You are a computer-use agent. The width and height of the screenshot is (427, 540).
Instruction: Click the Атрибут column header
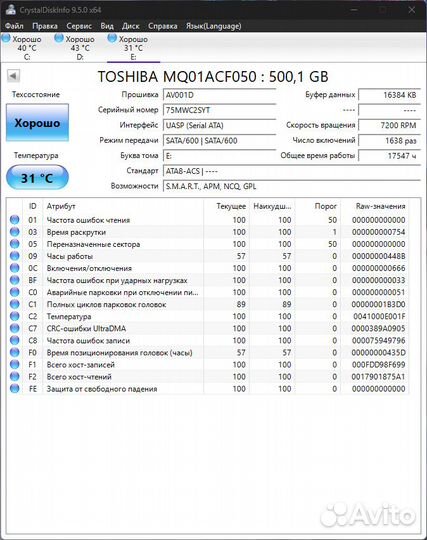click(x=123, y=206)
